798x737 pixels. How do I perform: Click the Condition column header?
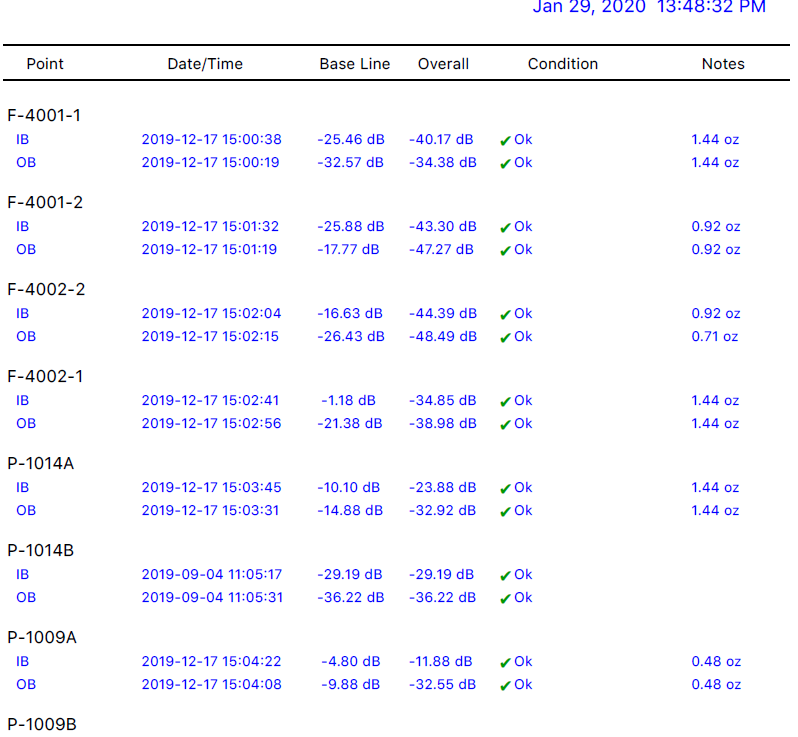(x=563, y=63)
